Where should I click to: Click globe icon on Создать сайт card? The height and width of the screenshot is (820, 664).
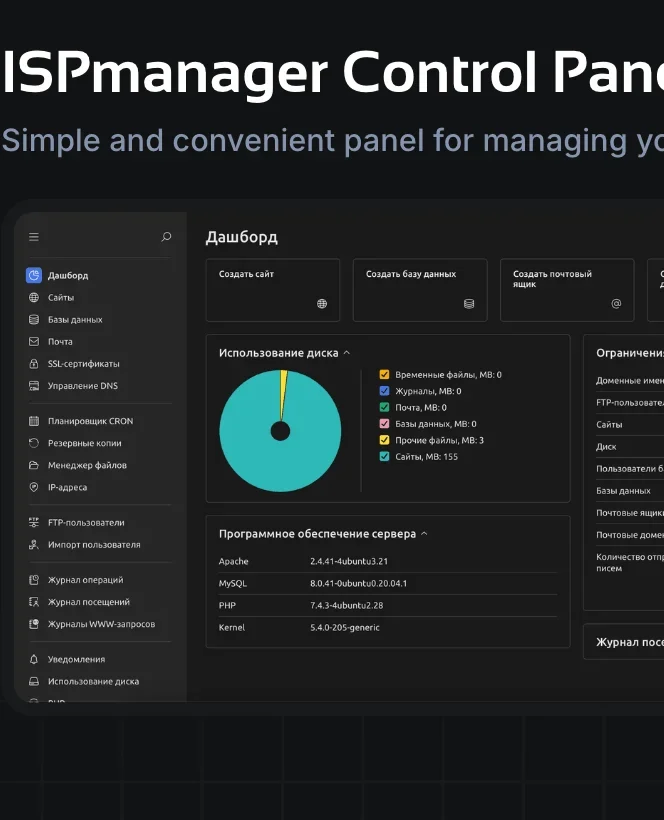[x=322, y=303]
